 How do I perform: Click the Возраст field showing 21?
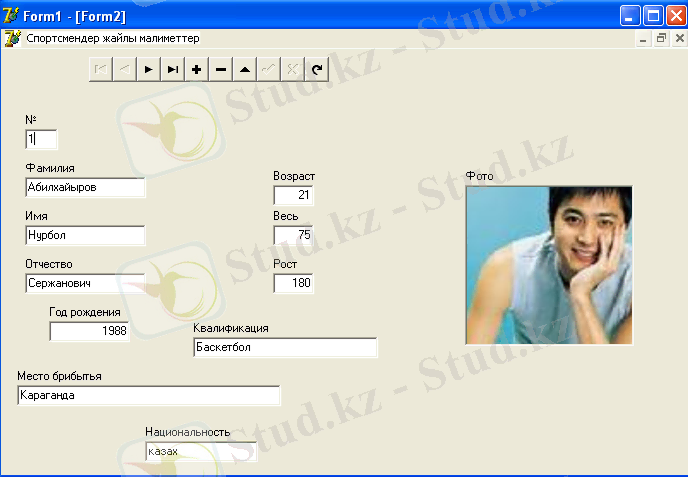[293, 195]
